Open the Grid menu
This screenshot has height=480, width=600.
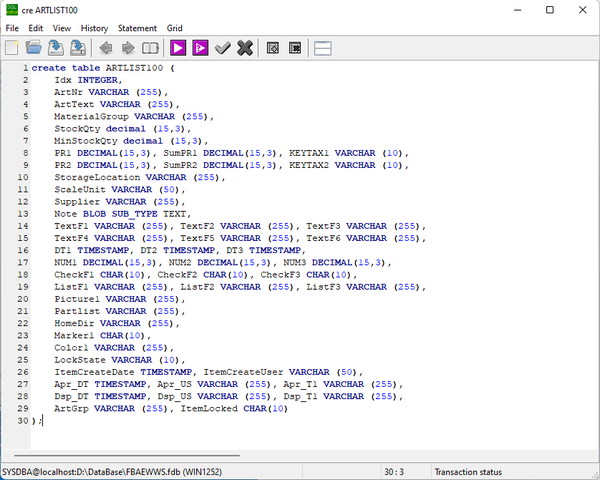pos(174,28)
